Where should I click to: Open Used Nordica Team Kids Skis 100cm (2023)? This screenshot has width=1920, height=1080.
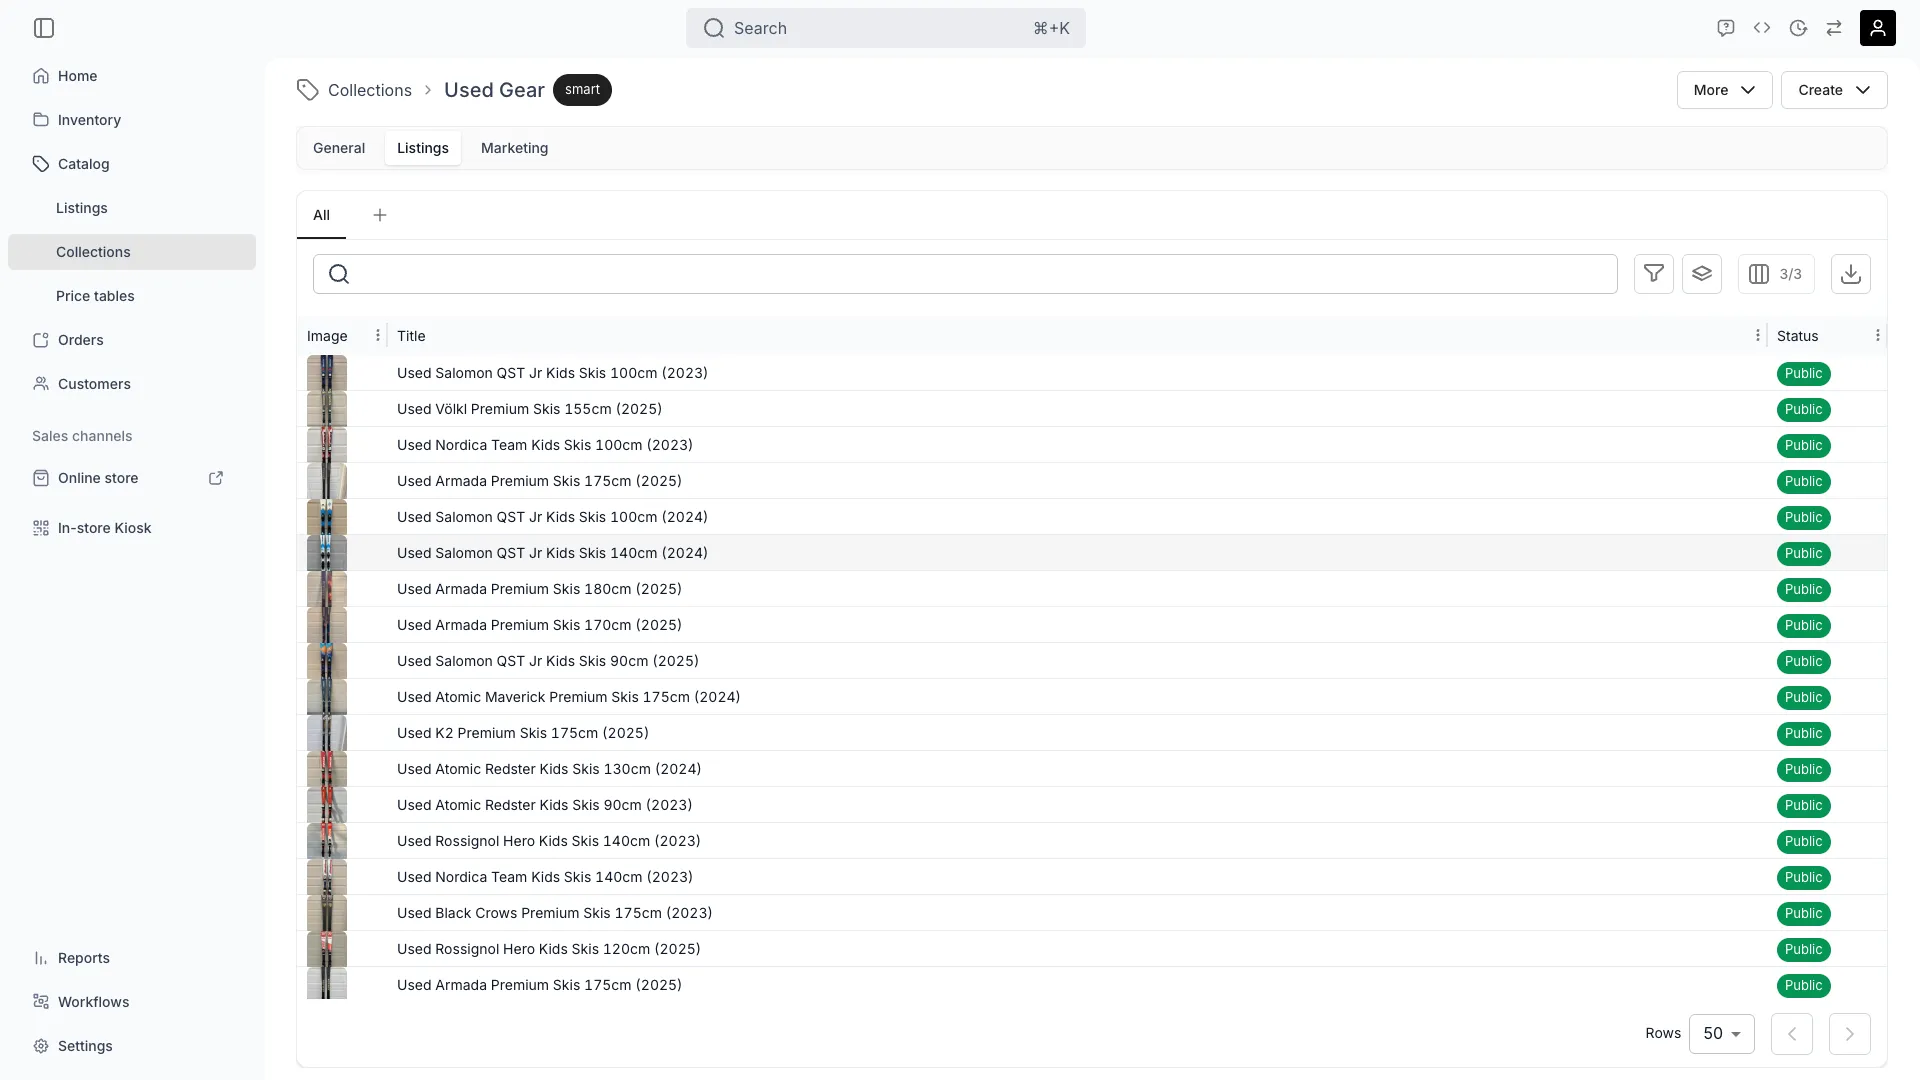tap(544, 445)
